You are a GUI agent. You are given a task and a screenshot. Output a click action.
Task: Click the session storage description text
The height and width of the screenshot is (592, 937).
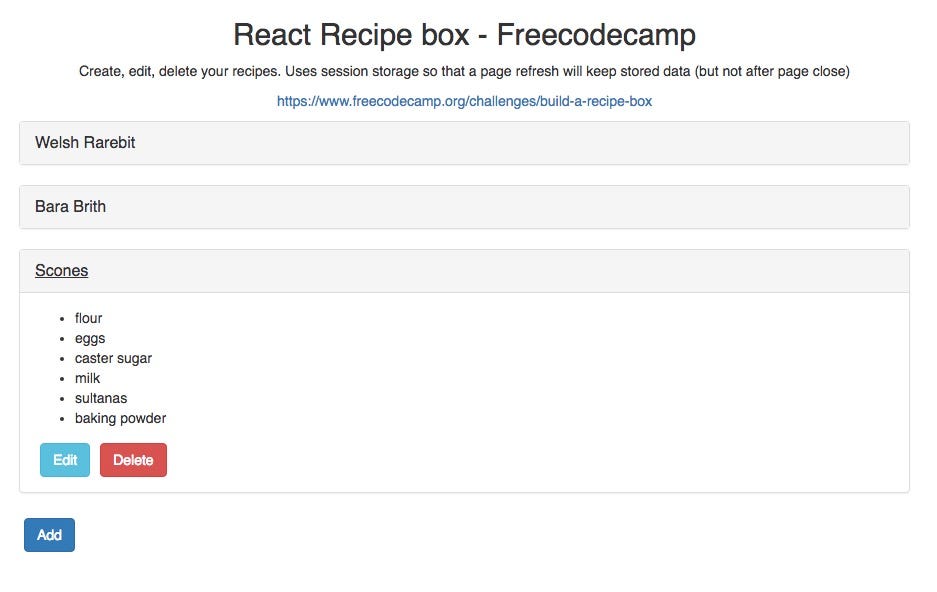464,71
